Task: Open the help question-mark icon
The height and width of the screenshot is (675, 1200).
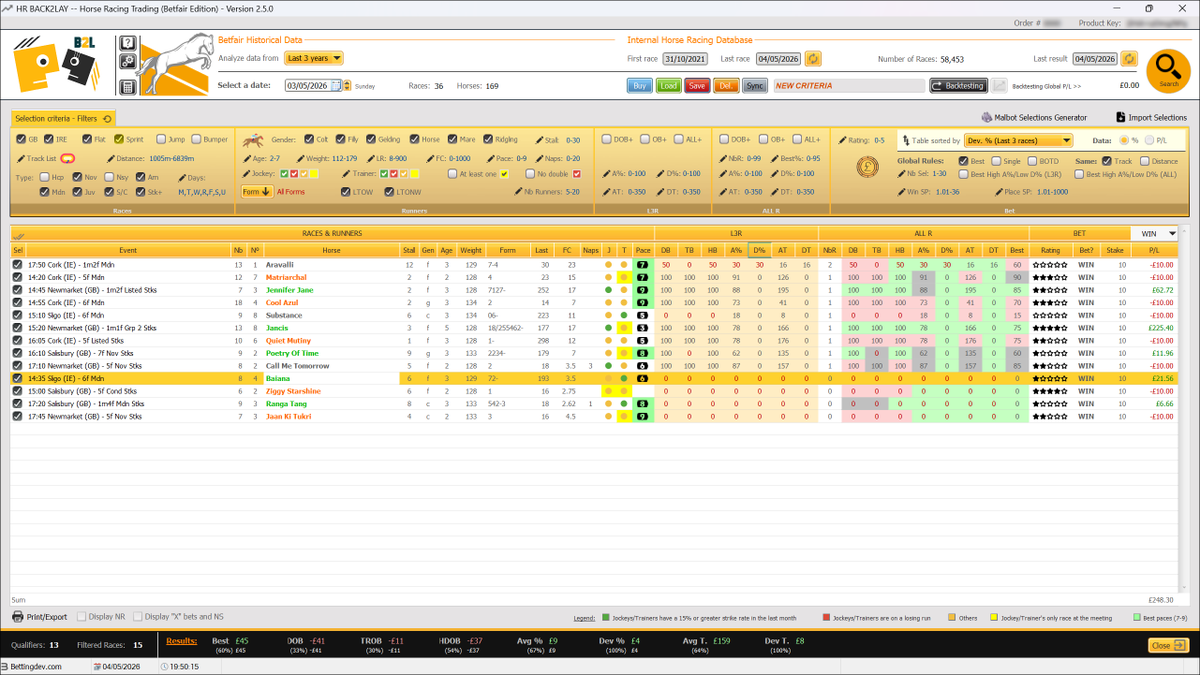Action: point(127,43)
